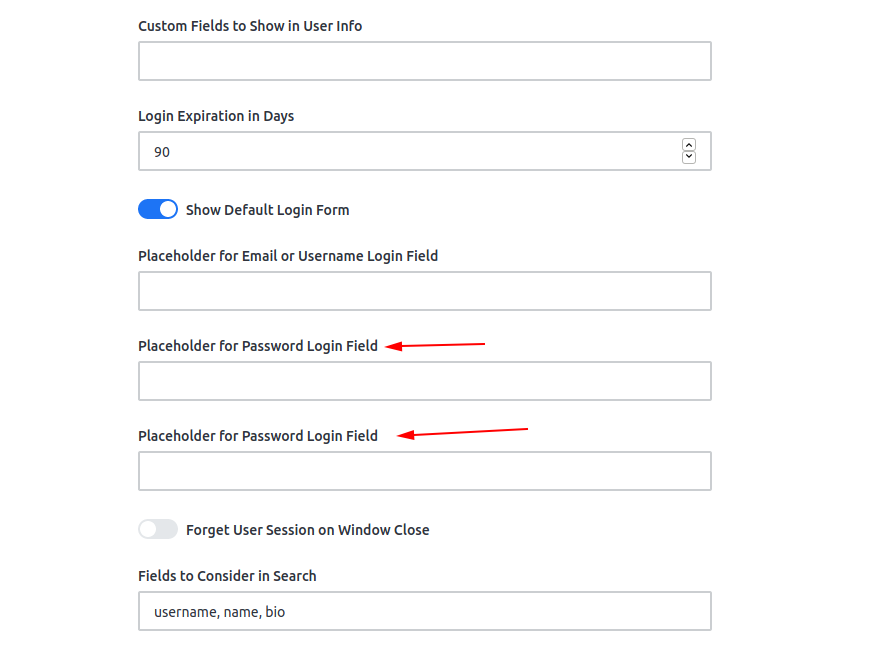Click the up arrow on Login Expiration spinner
Screen dimensions: 871x652
(689, 144)
